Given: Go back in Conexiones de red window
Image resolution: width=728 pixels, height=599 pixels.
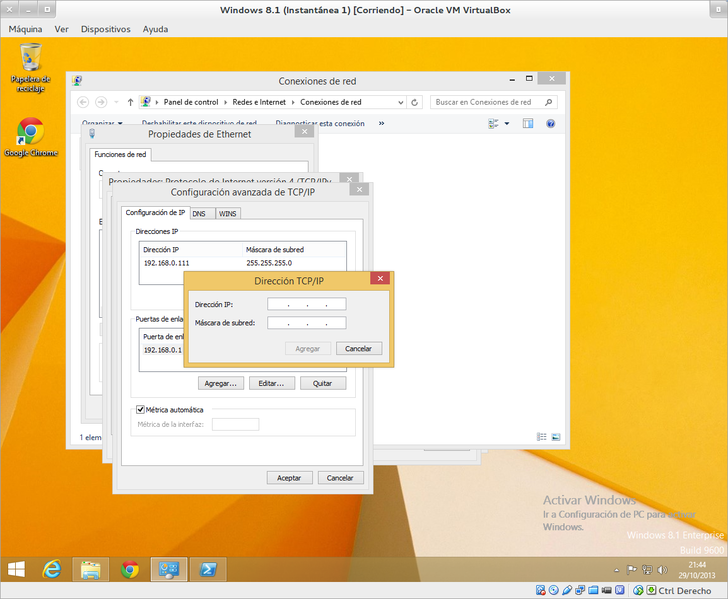Looking at the screenshot, I should [x=83, y=102].
